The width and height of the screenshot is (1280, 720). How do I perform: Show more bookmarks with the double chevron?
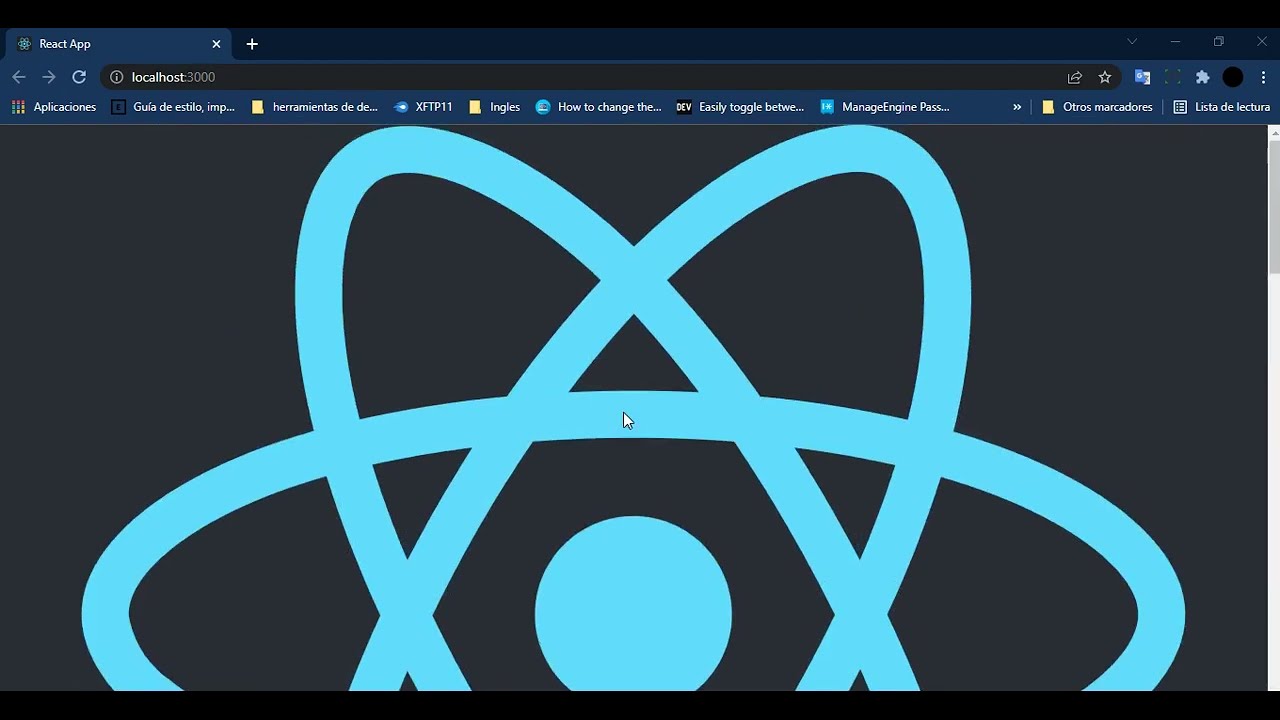click(1017, 107)
